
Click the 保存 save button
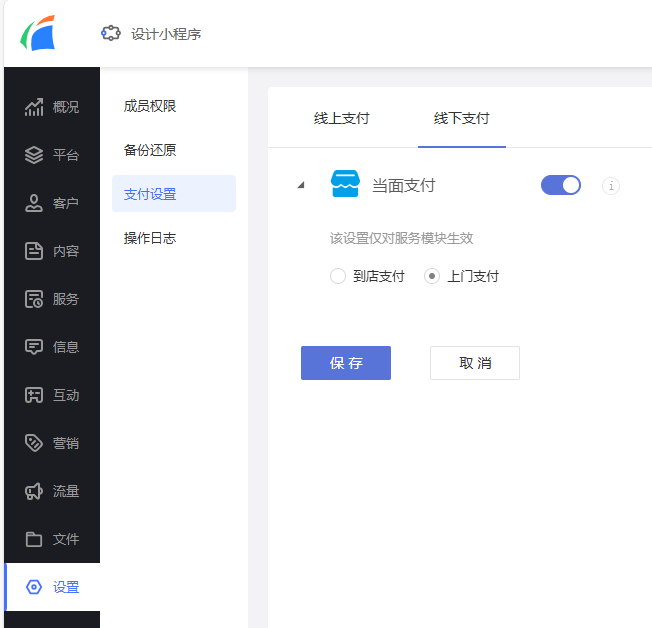click(346, 363)
